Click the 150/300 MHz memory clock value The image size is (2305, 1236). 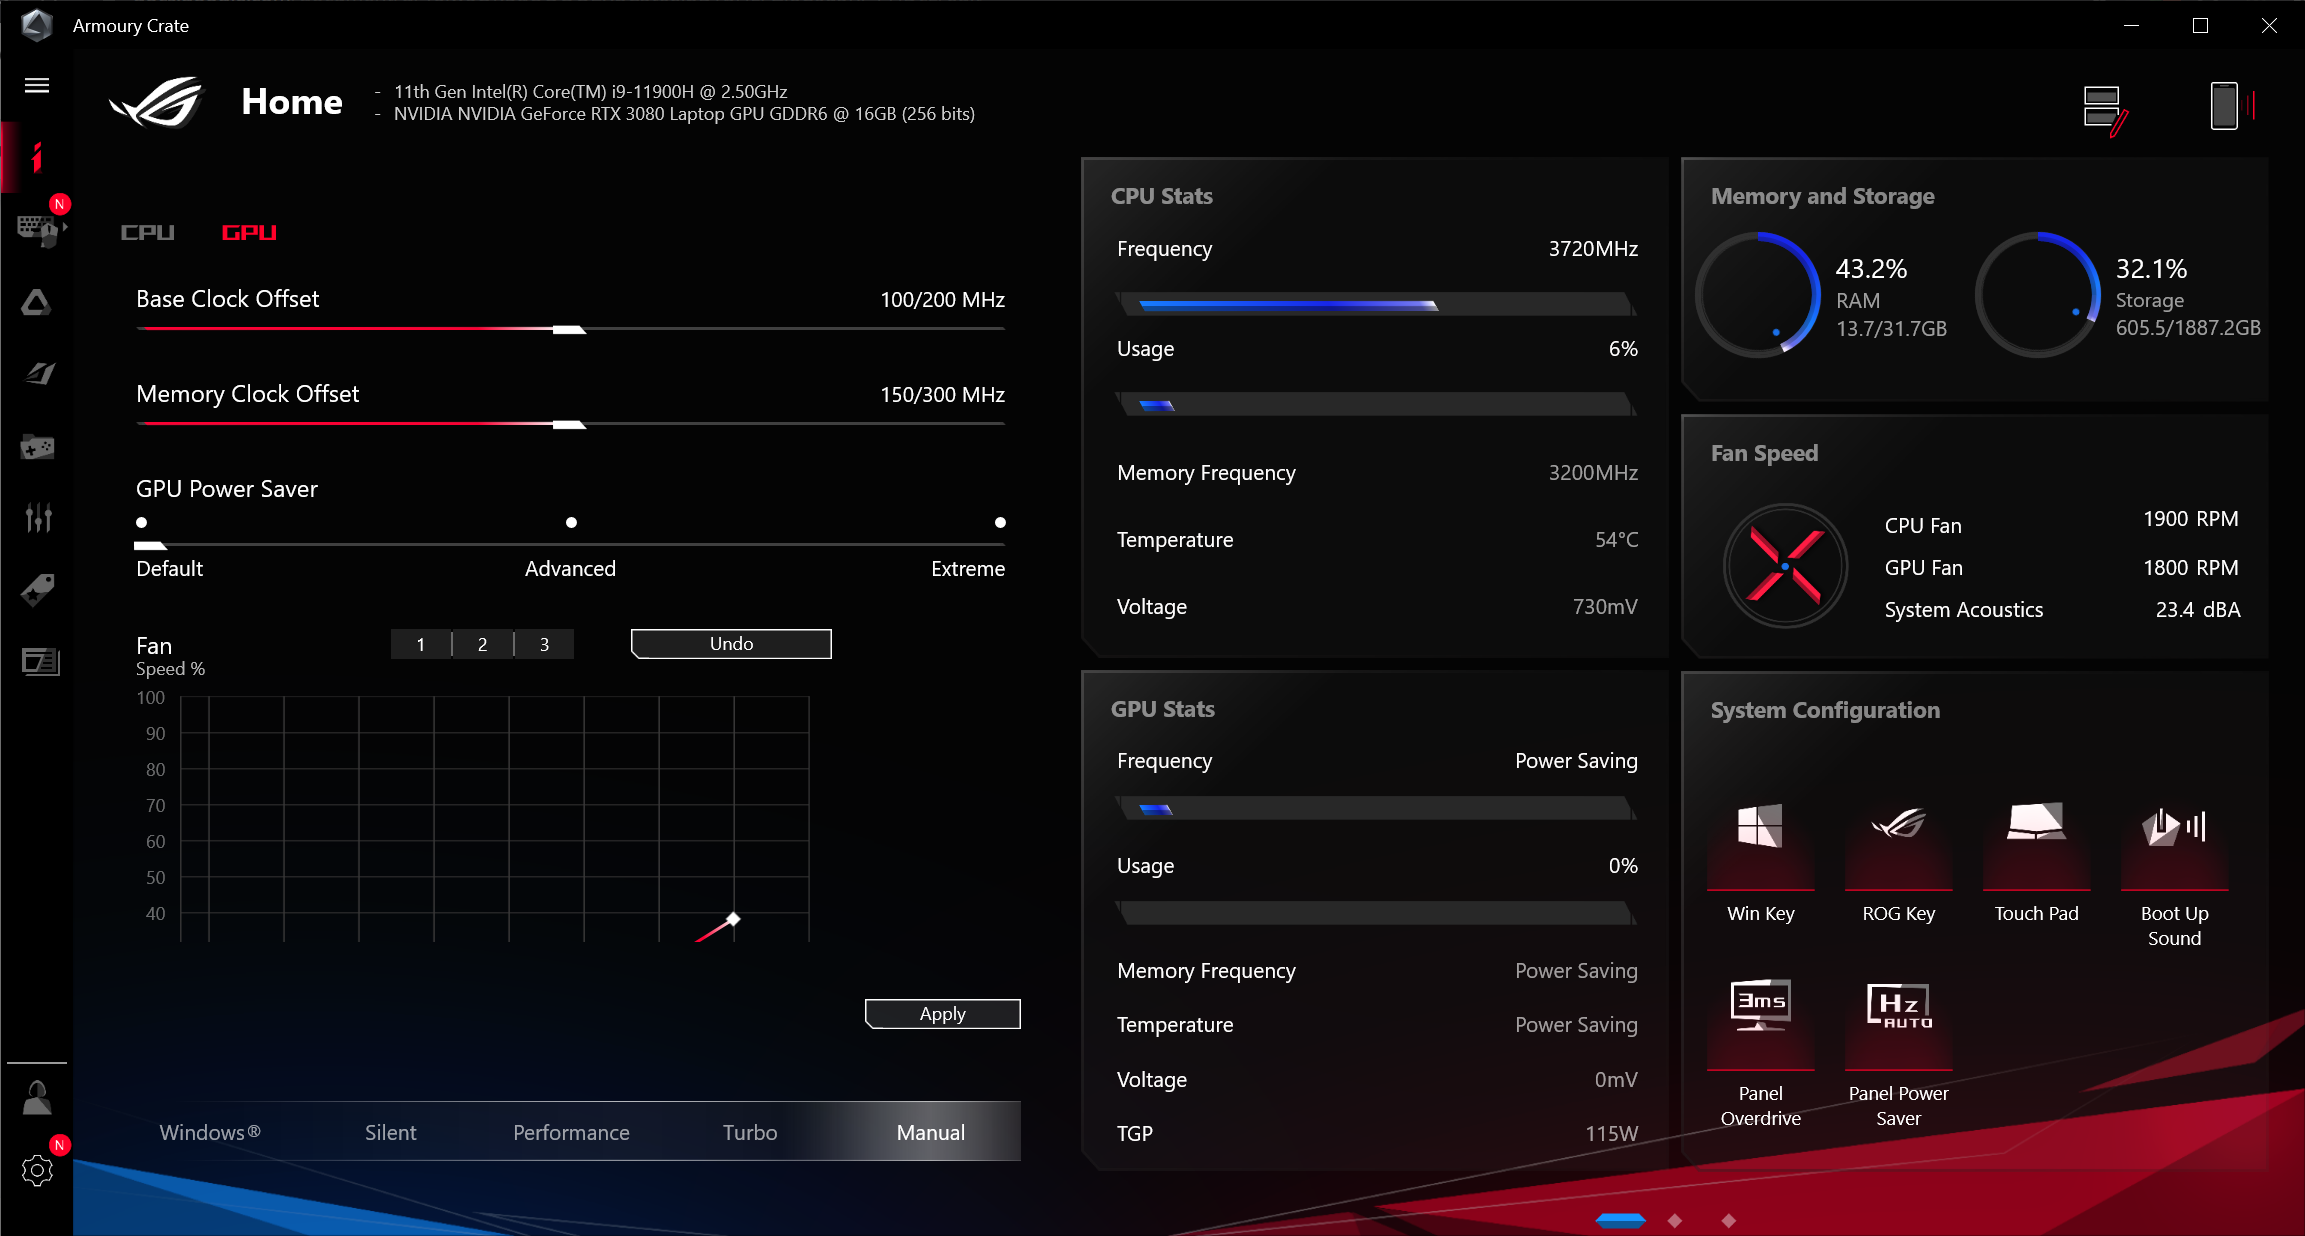click(x=942, y=395)
